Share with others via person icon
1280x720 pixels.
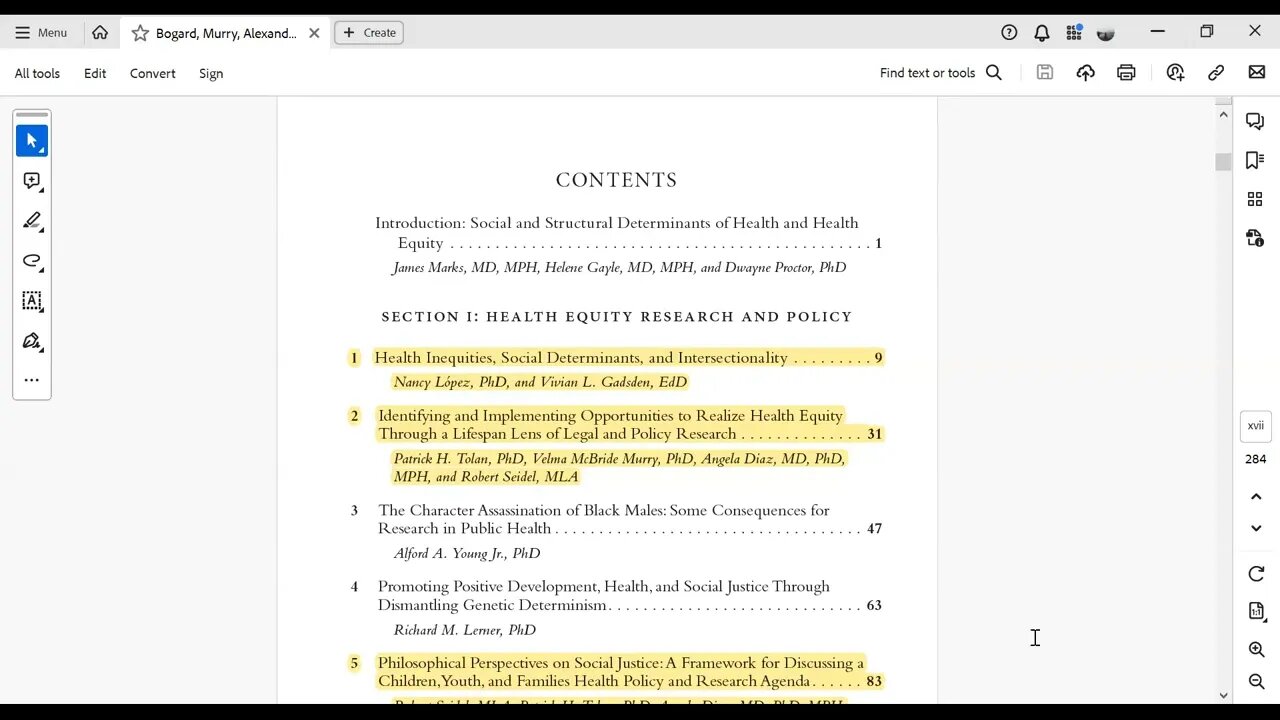[1175, 72]
